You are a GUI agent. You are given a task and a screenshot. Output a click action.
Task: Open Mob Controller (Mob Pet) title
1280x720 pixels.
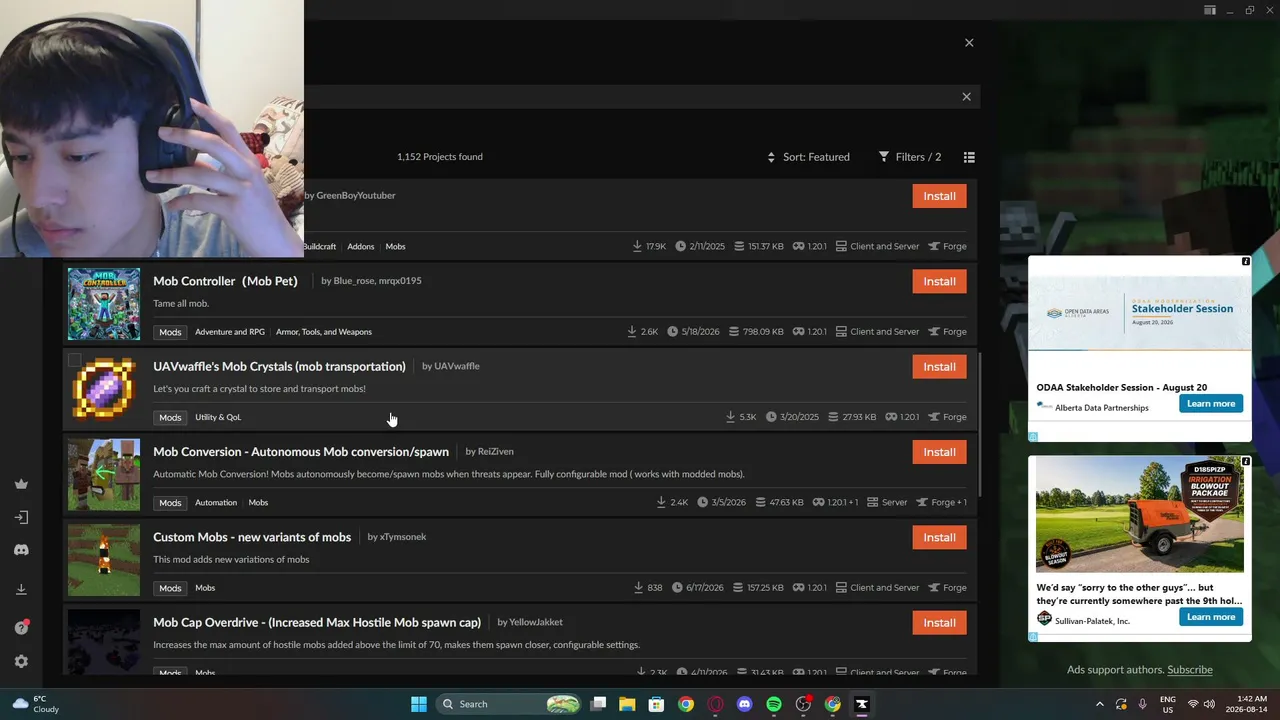pos(225,281)
